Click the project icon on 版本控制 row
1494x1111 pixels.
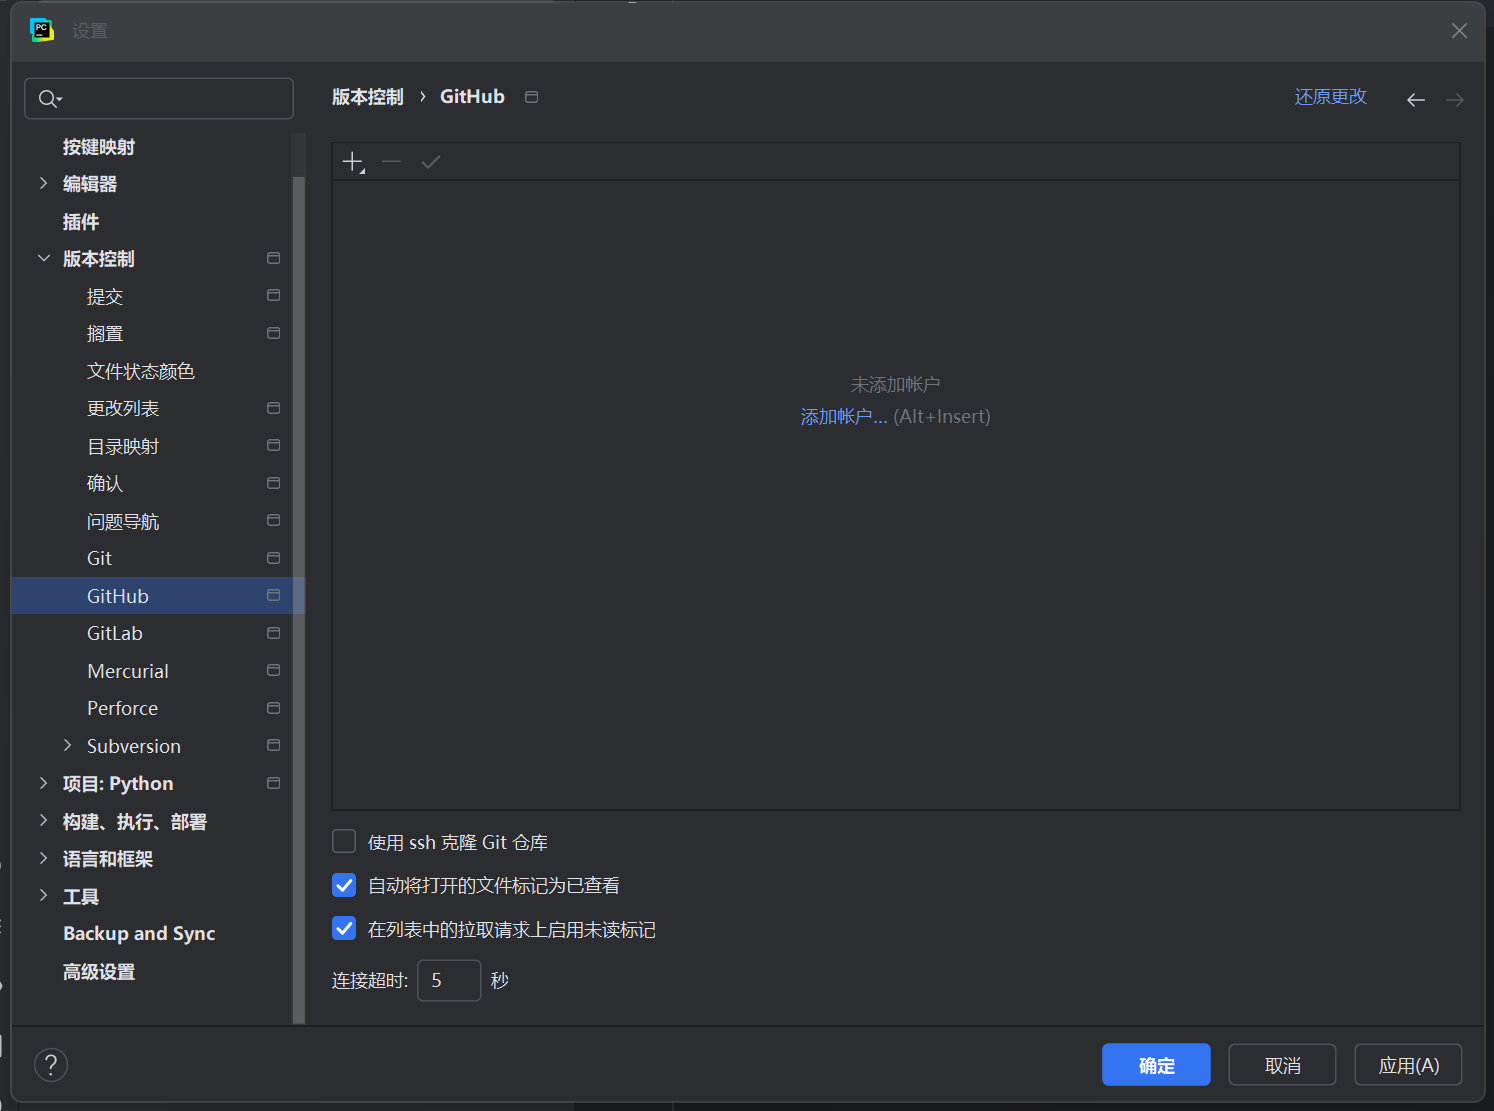pos(274,258)
